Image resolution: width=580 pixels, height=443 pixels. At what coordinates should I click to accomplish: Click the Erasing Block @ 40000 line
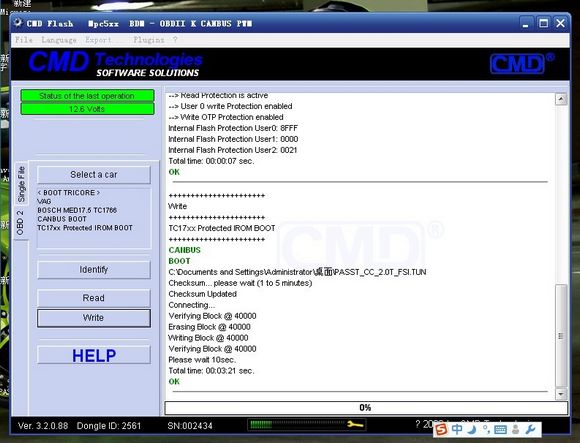point(209,327)
